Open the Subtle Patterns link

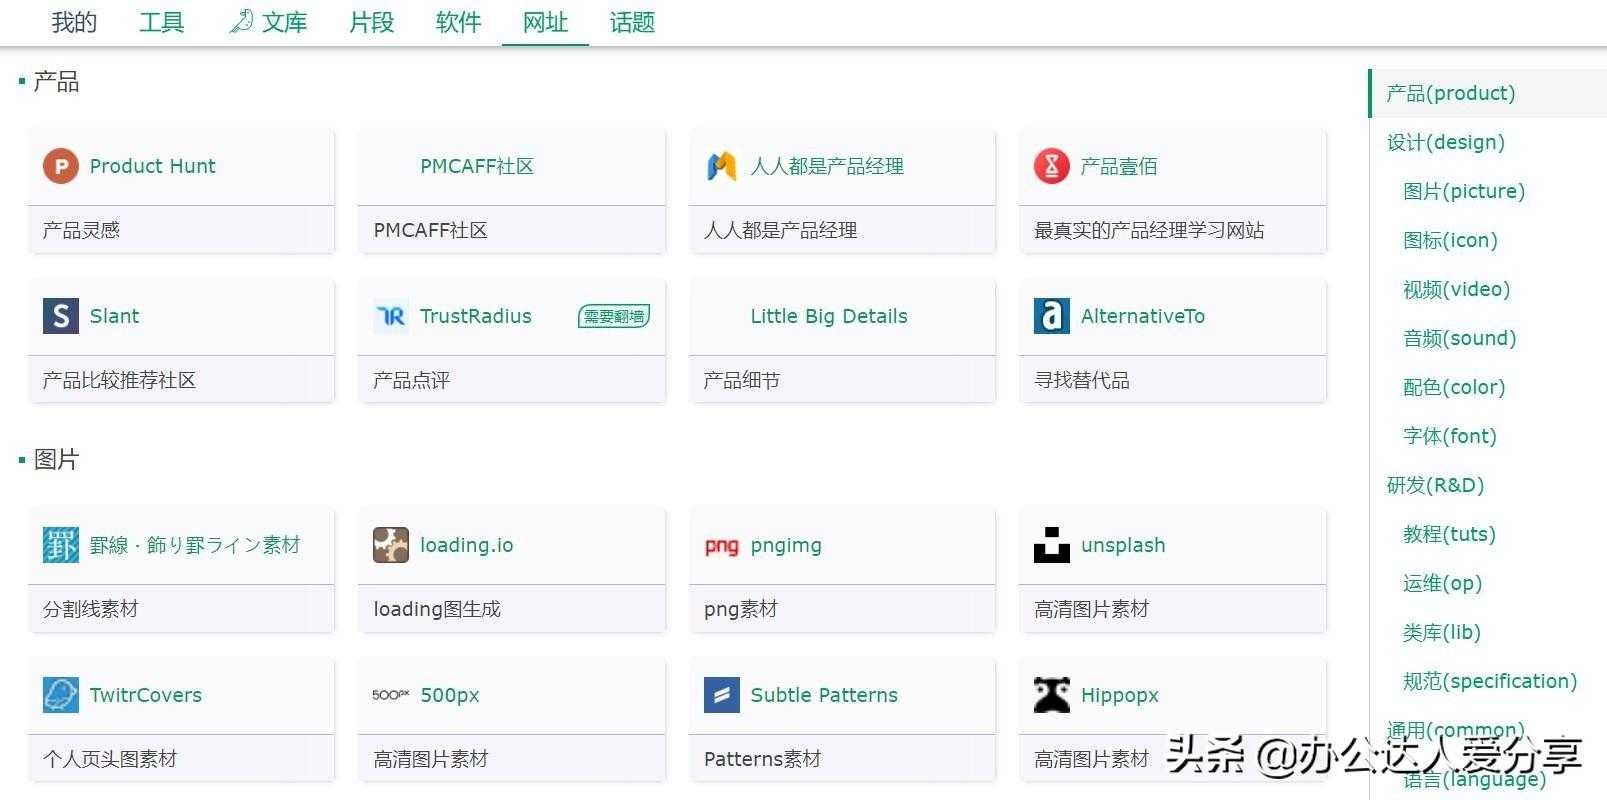[x=824, y=695]
